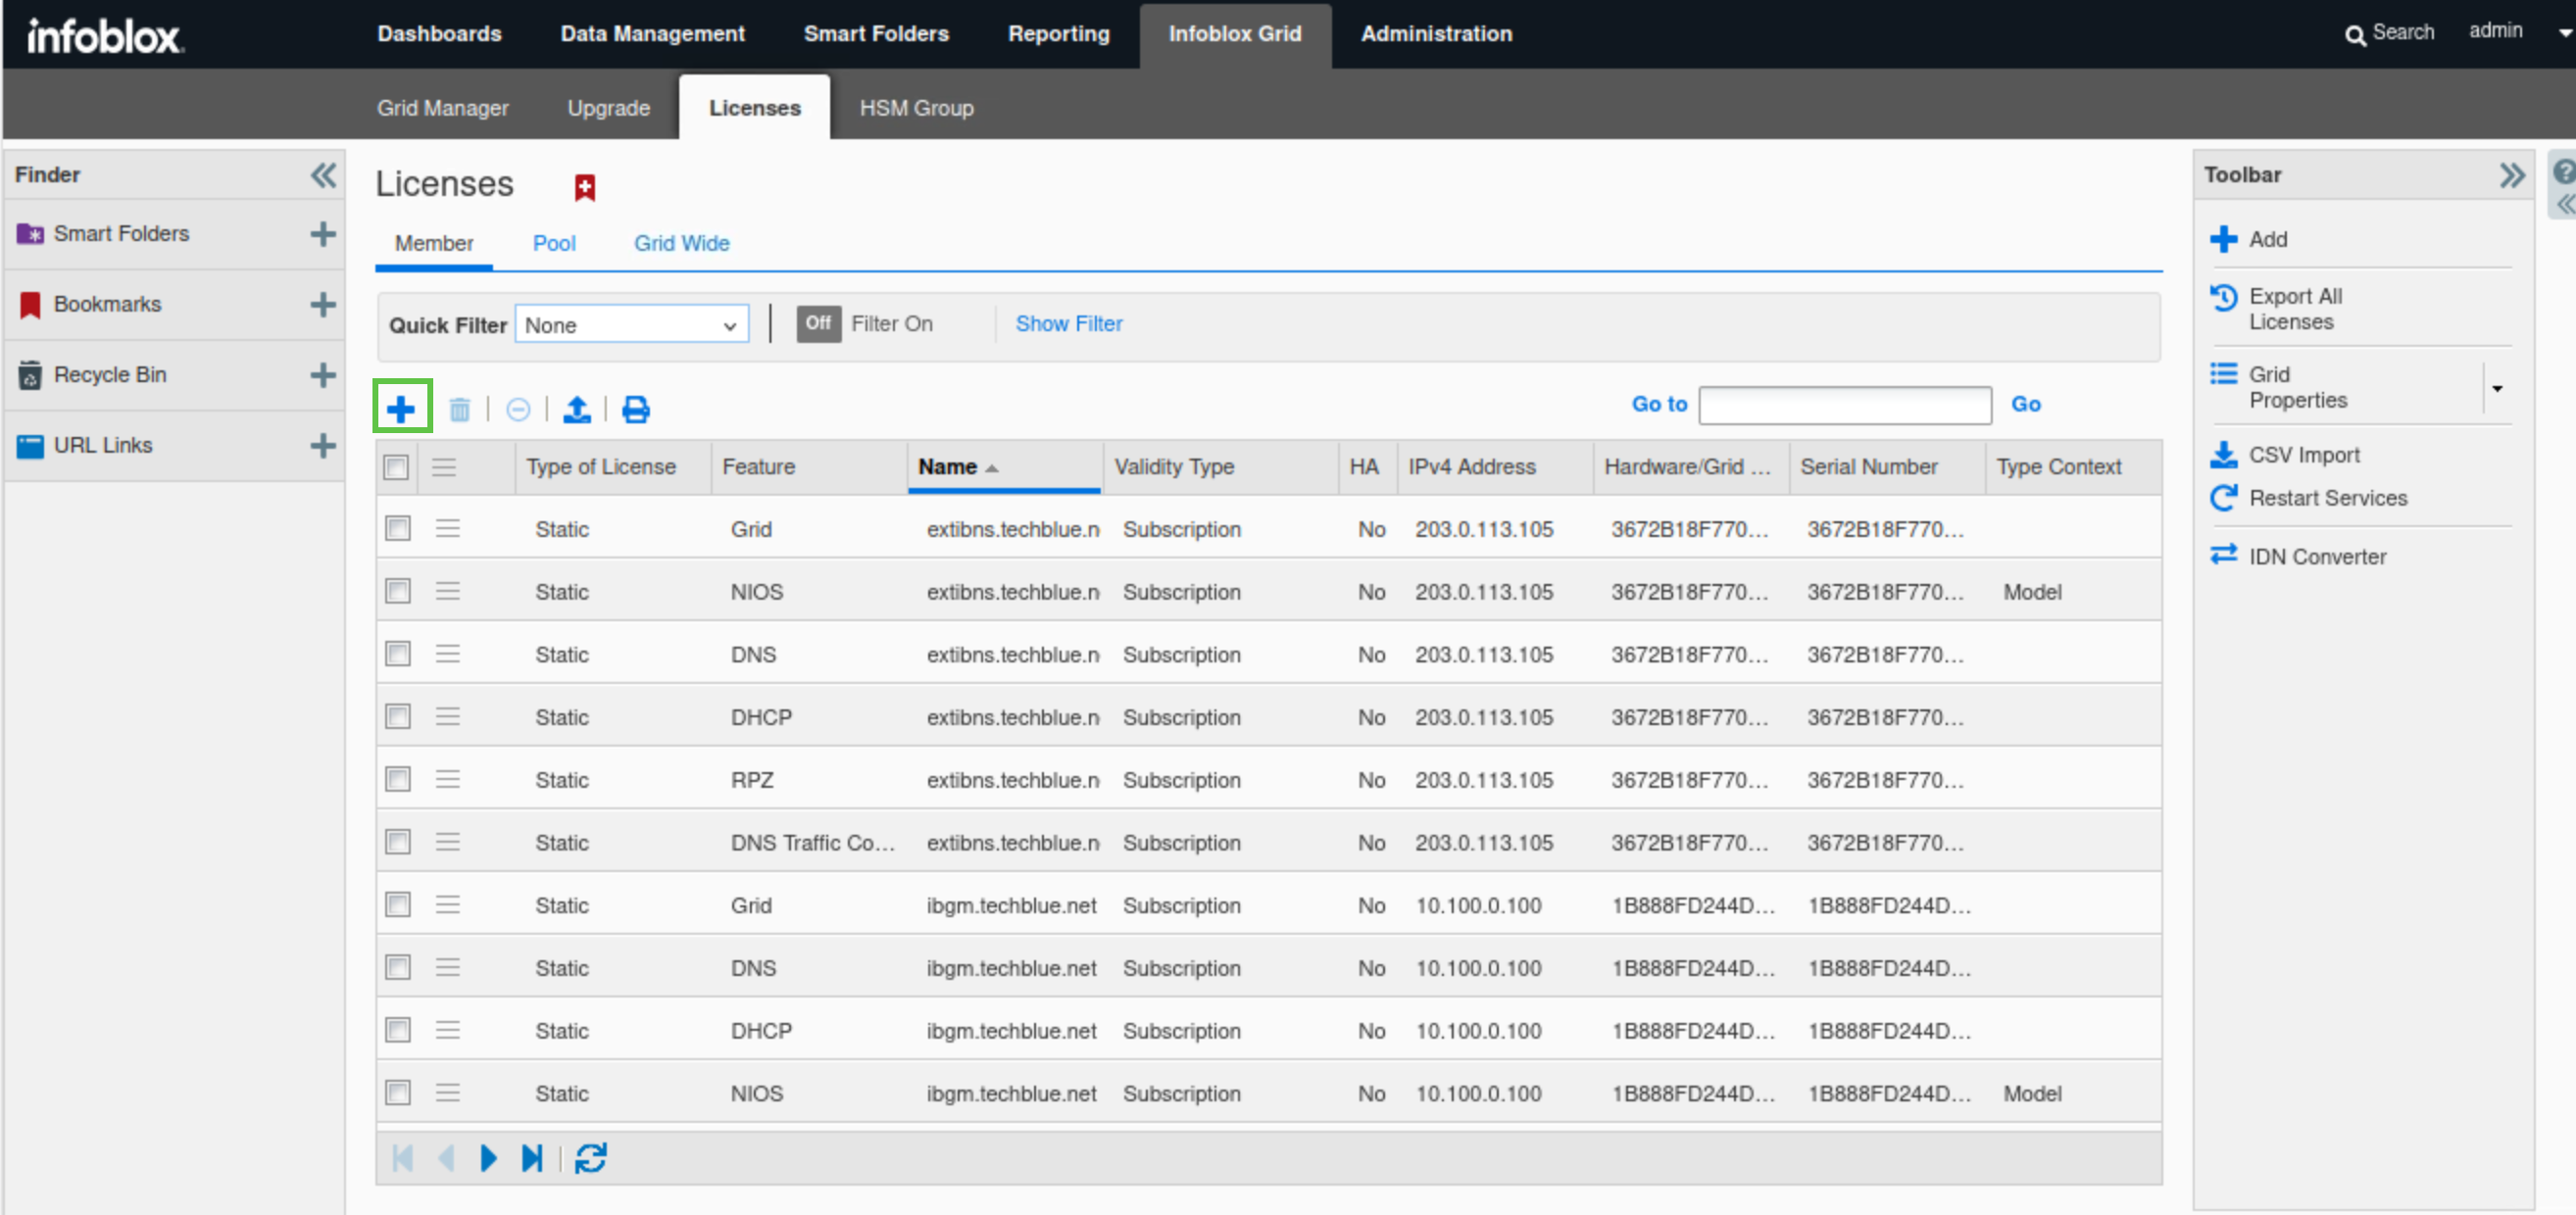Jump to last page arrow
Screen dimensions: 2576x1215
coord(531,1157)
